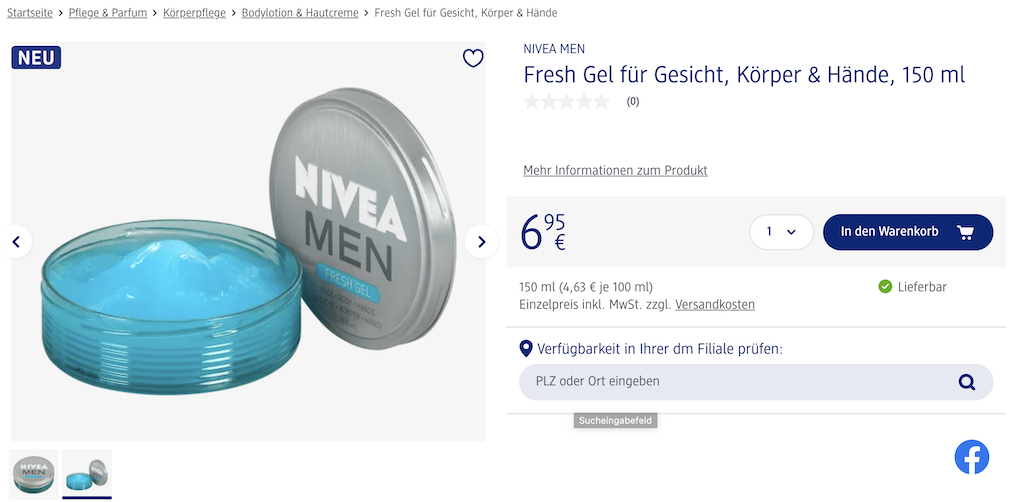Show previous product image arrow

[x=16, y=241]
